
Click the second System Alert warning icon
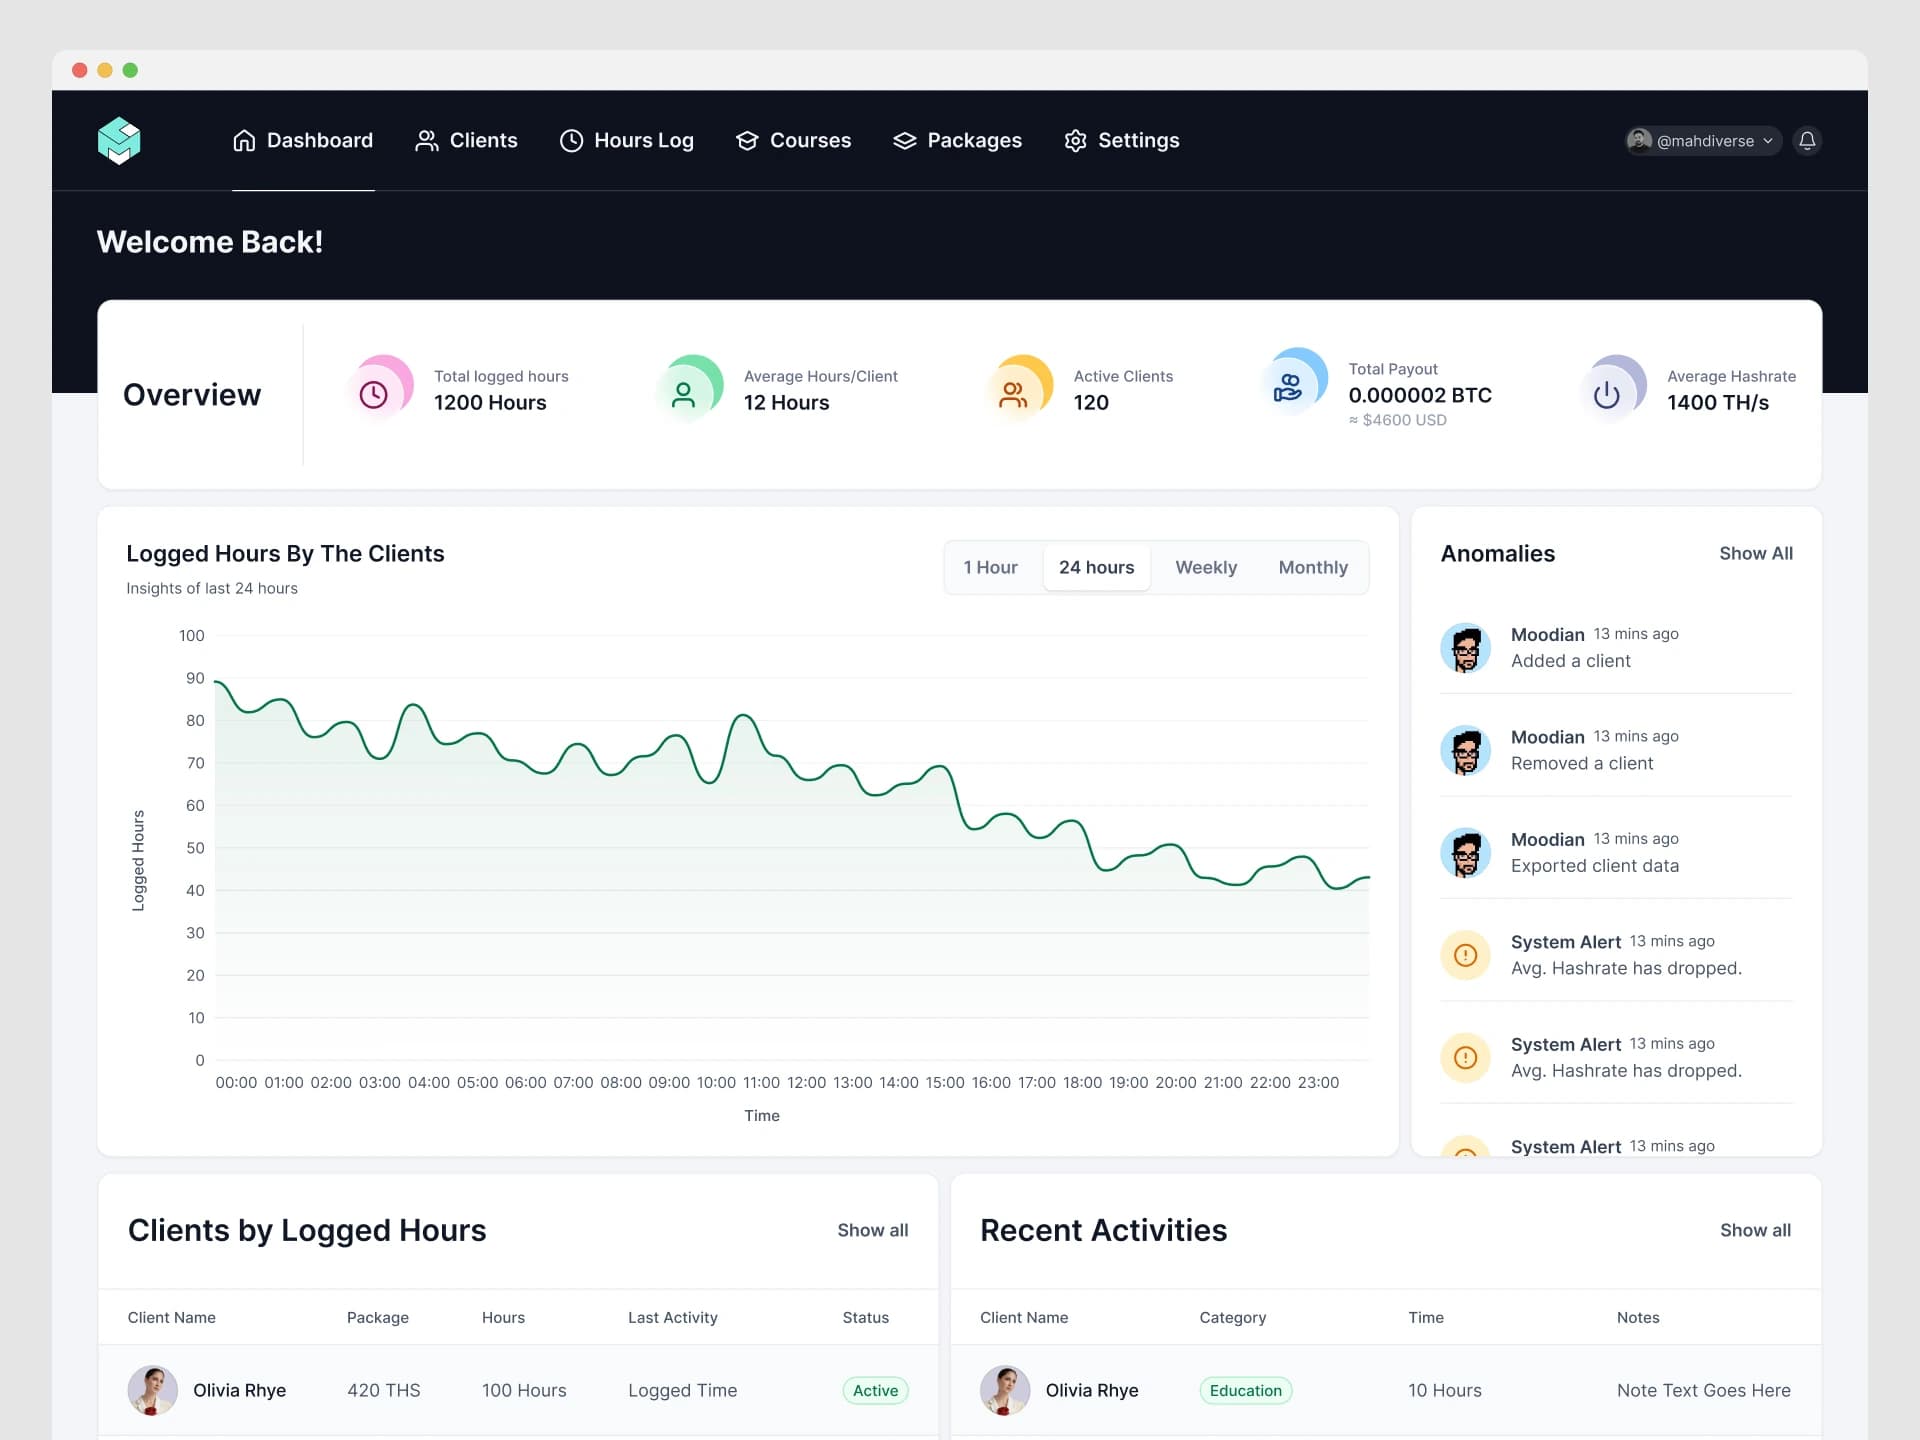[1466, 1057]
